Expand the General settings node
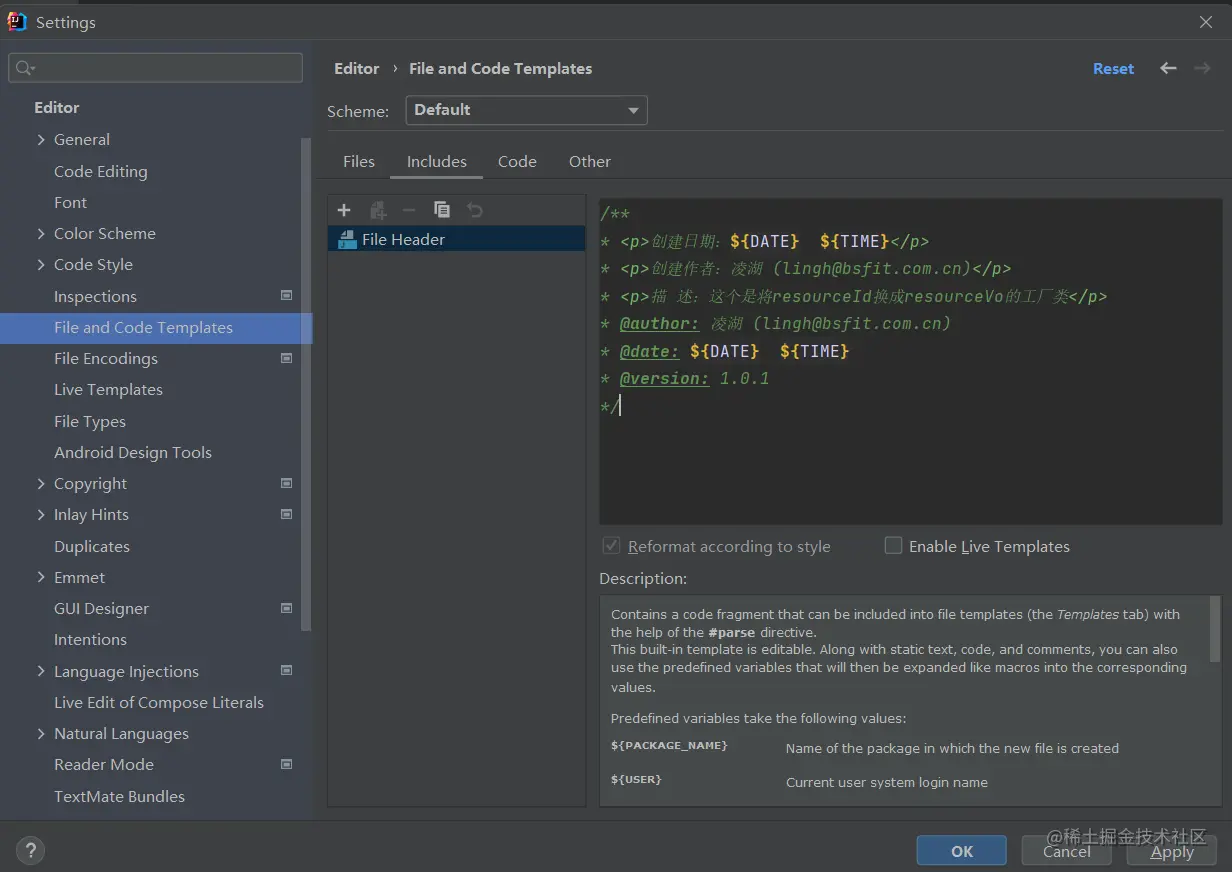This screenshot has height=872, width=1232. pos(41,140)
